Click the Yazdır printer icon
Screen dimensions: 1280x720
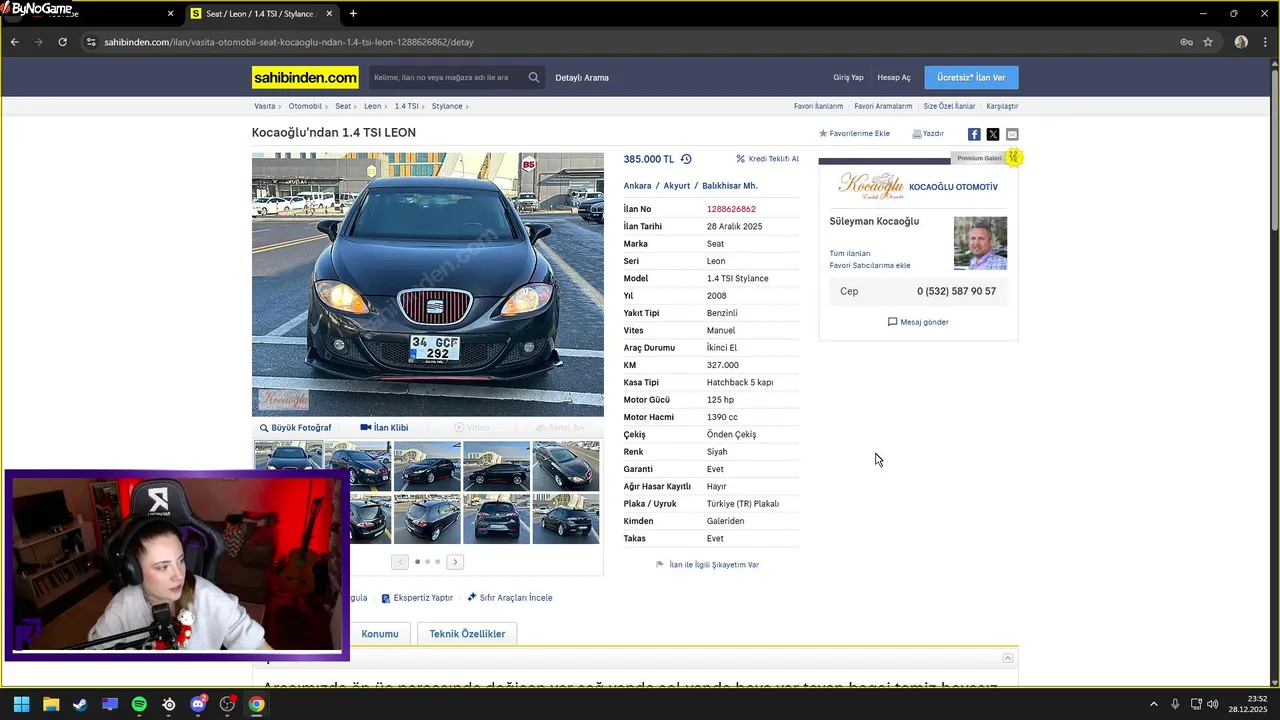[x=917, y=134]
